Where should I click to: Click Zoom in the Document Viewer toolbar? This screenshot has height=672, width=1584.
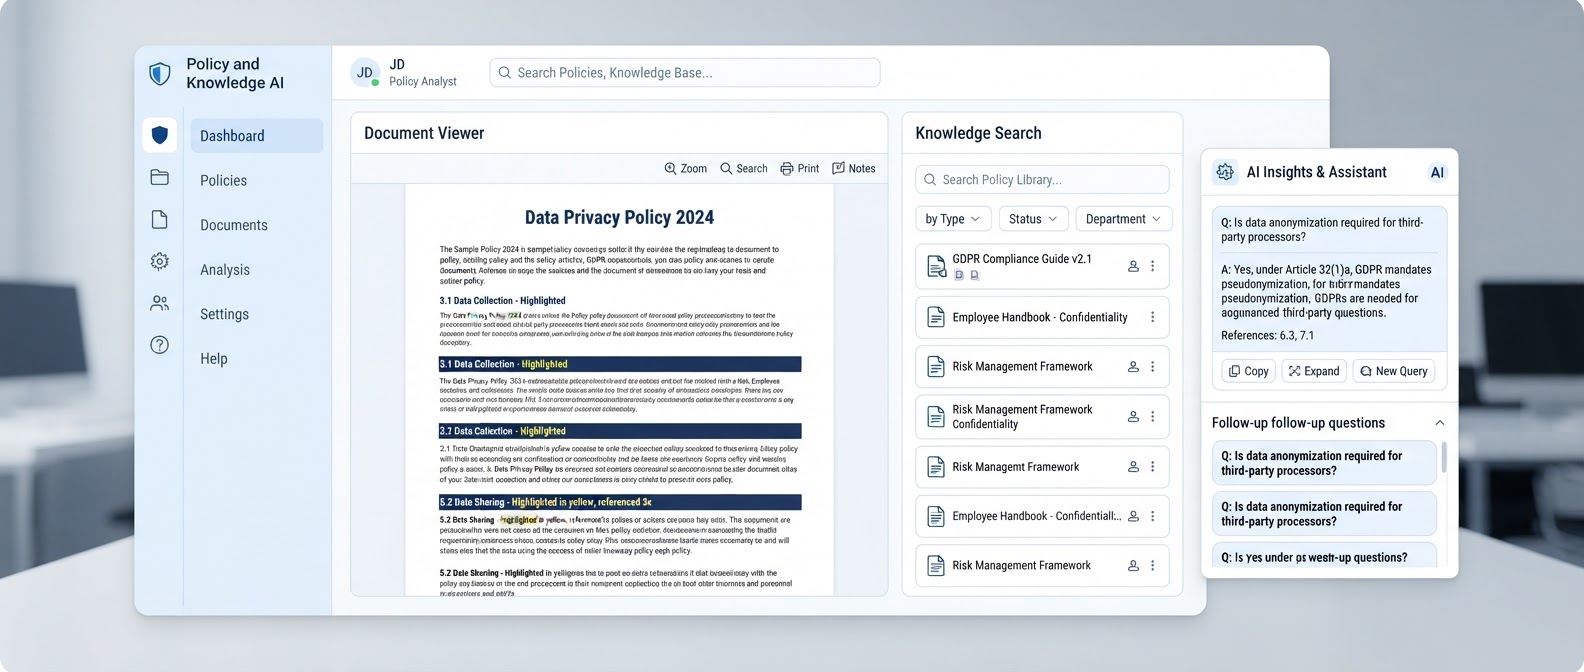click(685, 169)
